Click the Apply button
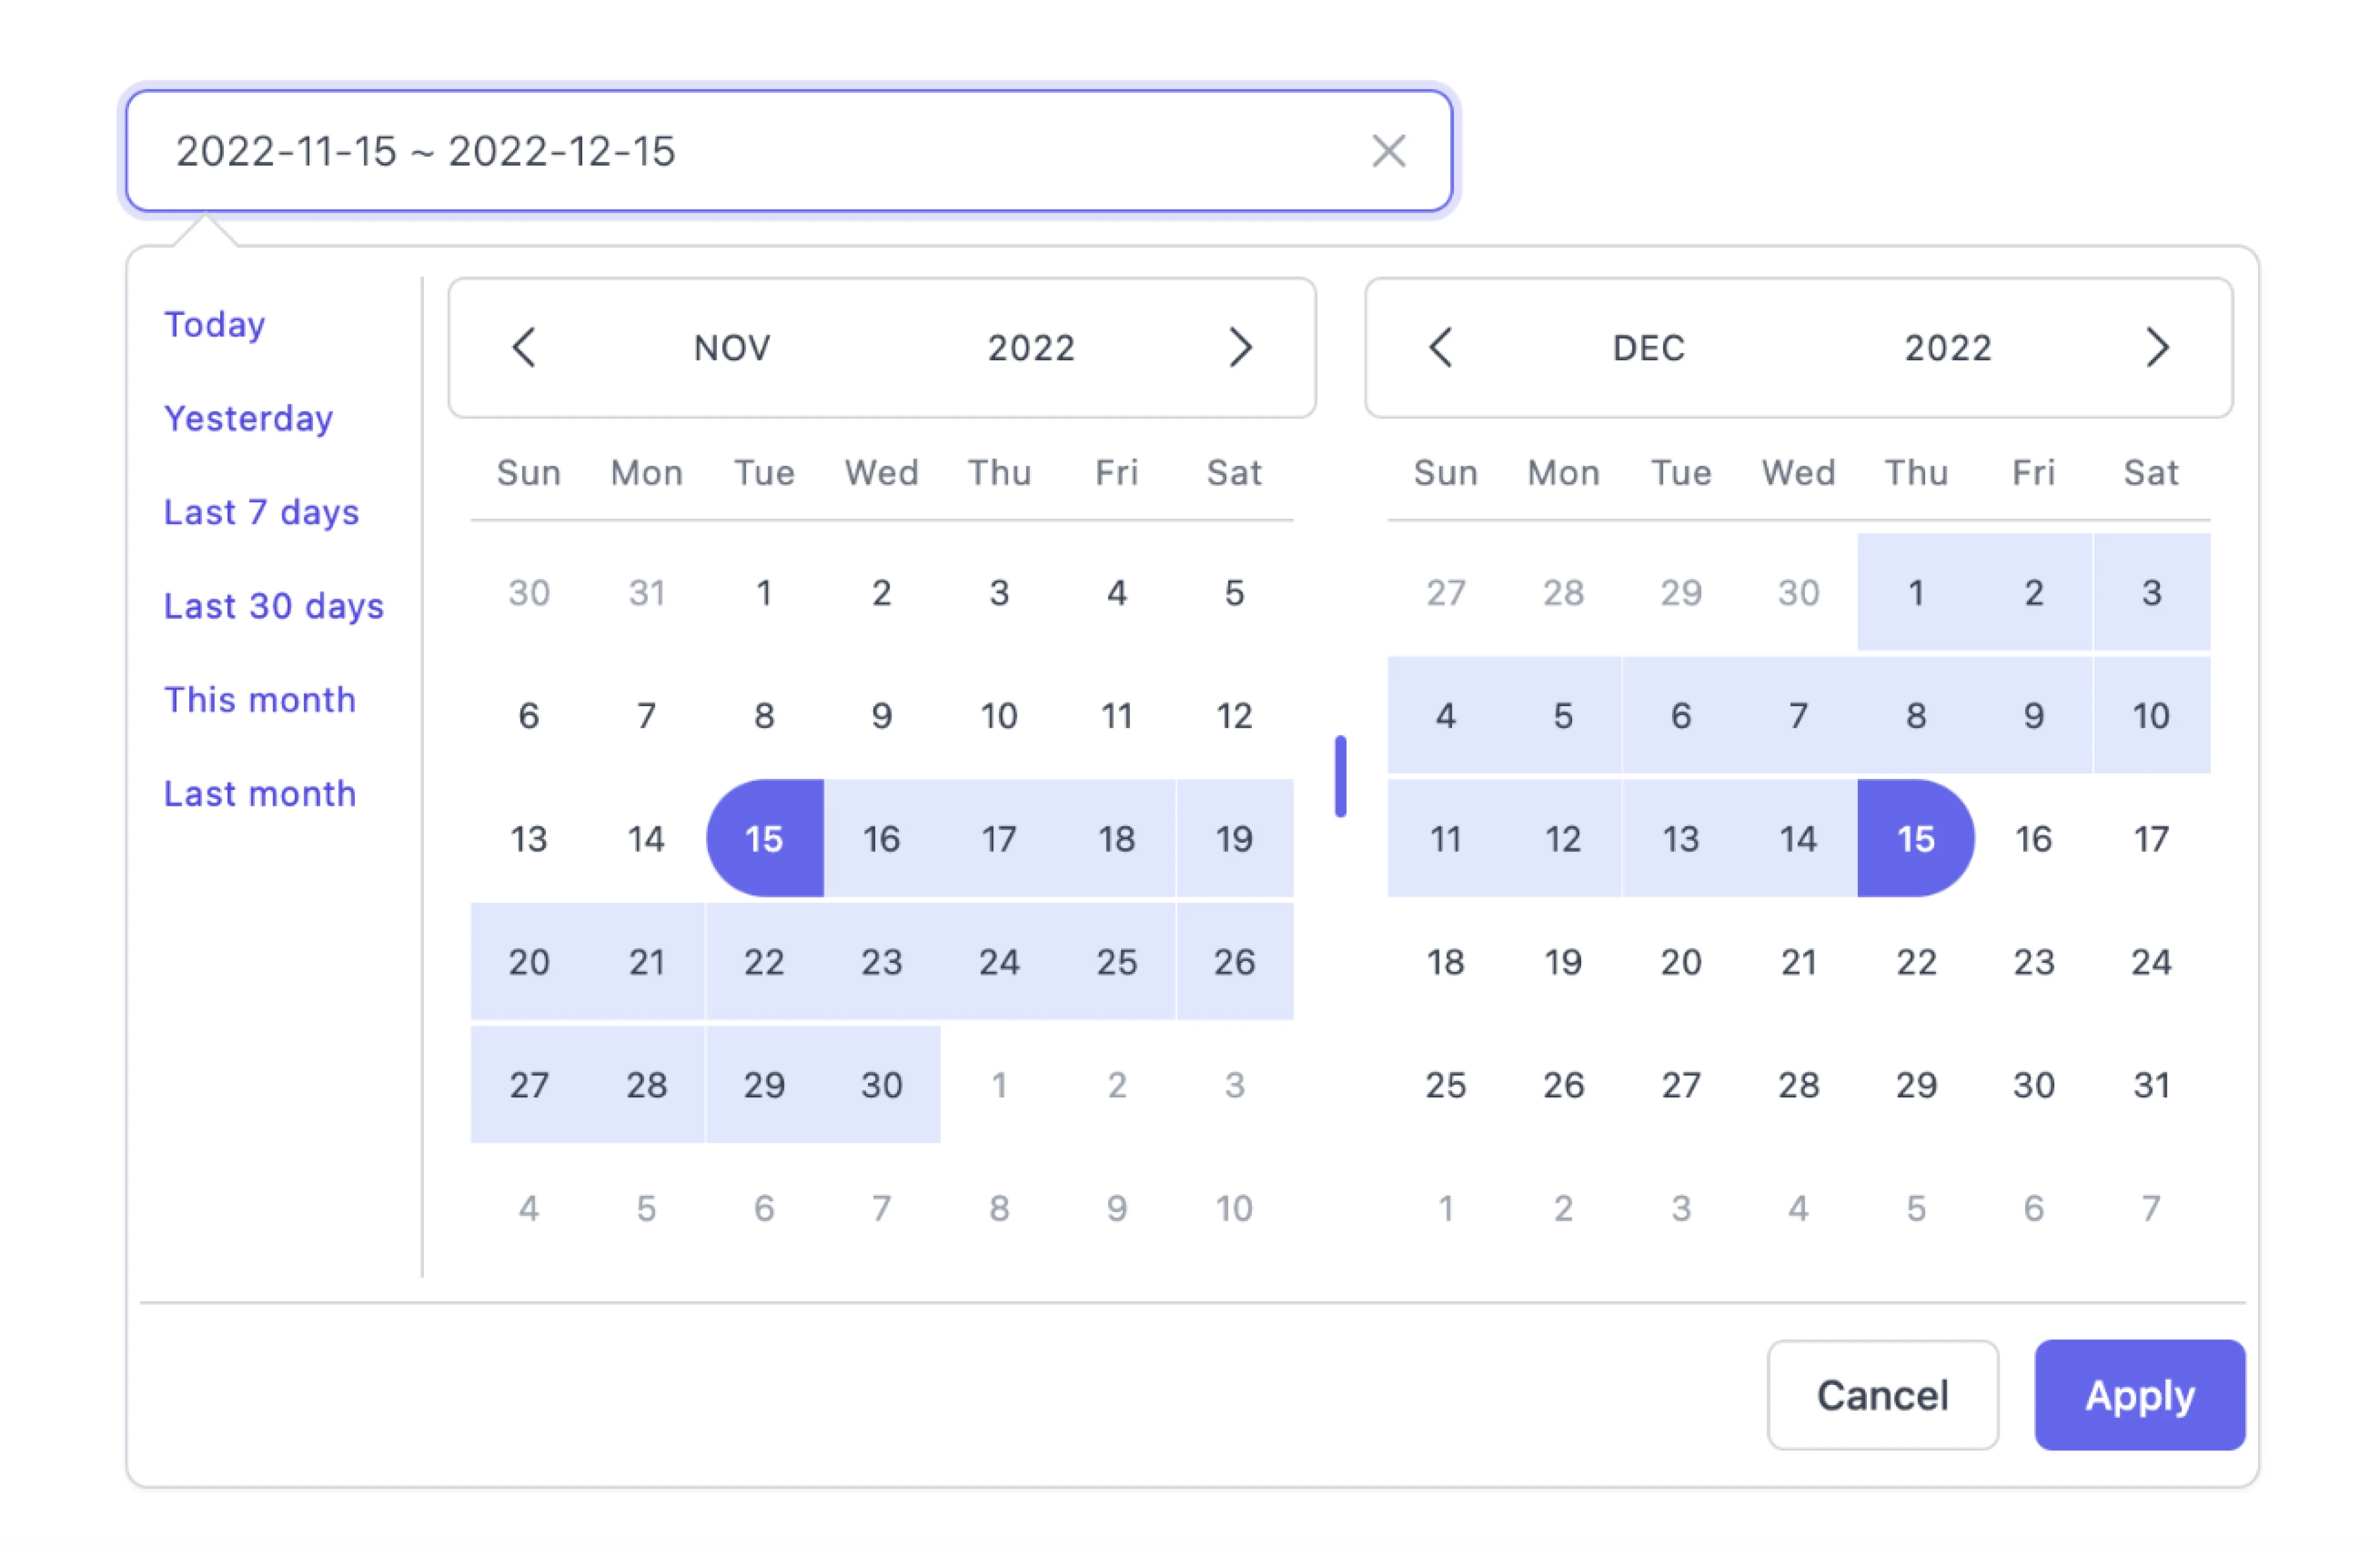 (2139, 1396)
